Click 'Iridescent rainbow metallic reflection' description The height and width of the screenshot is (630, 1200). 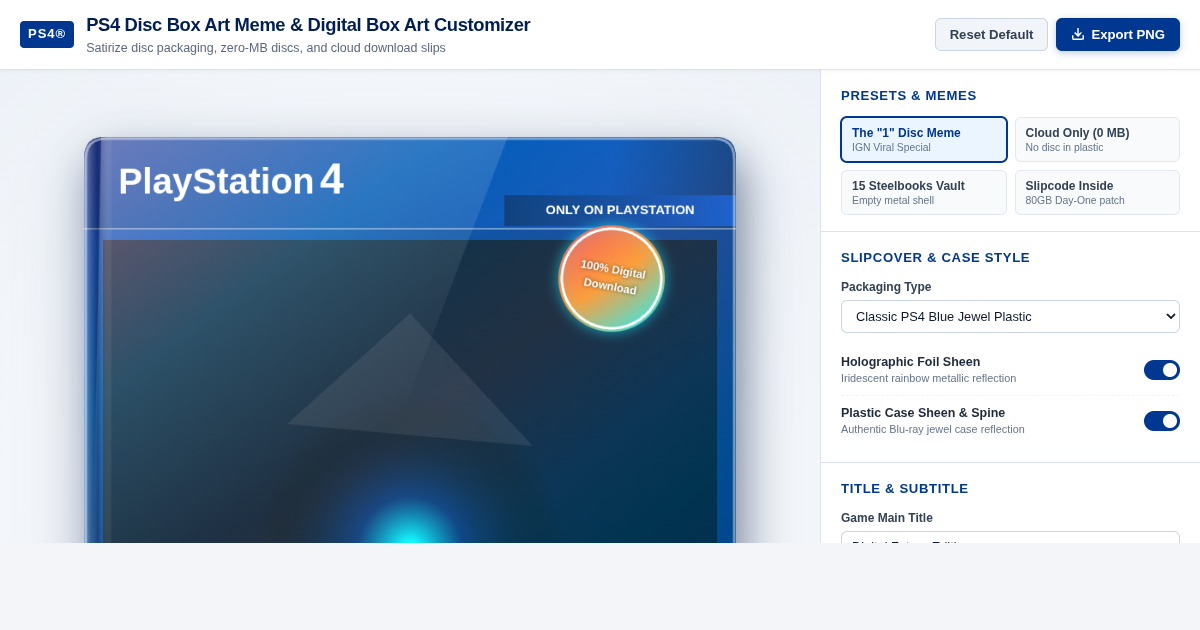pyautogui.click(x=928, y=378)
